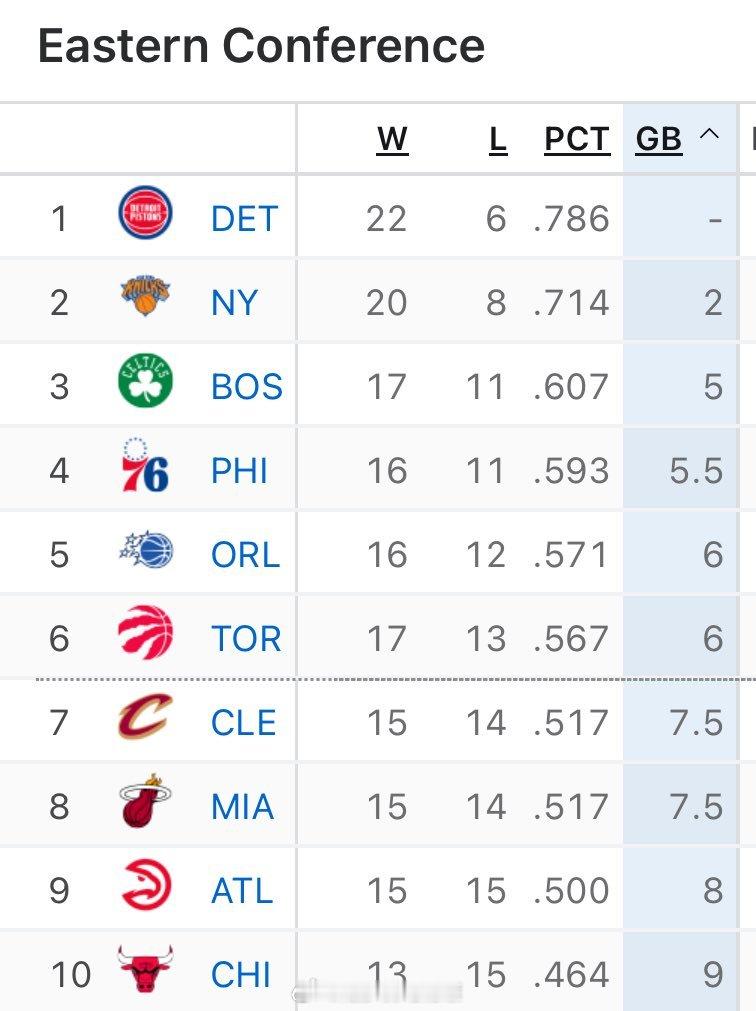This screenshot has height=1011, width=756.
Task: Click the Chicago Bulls logo
Action: pos(146,970)
